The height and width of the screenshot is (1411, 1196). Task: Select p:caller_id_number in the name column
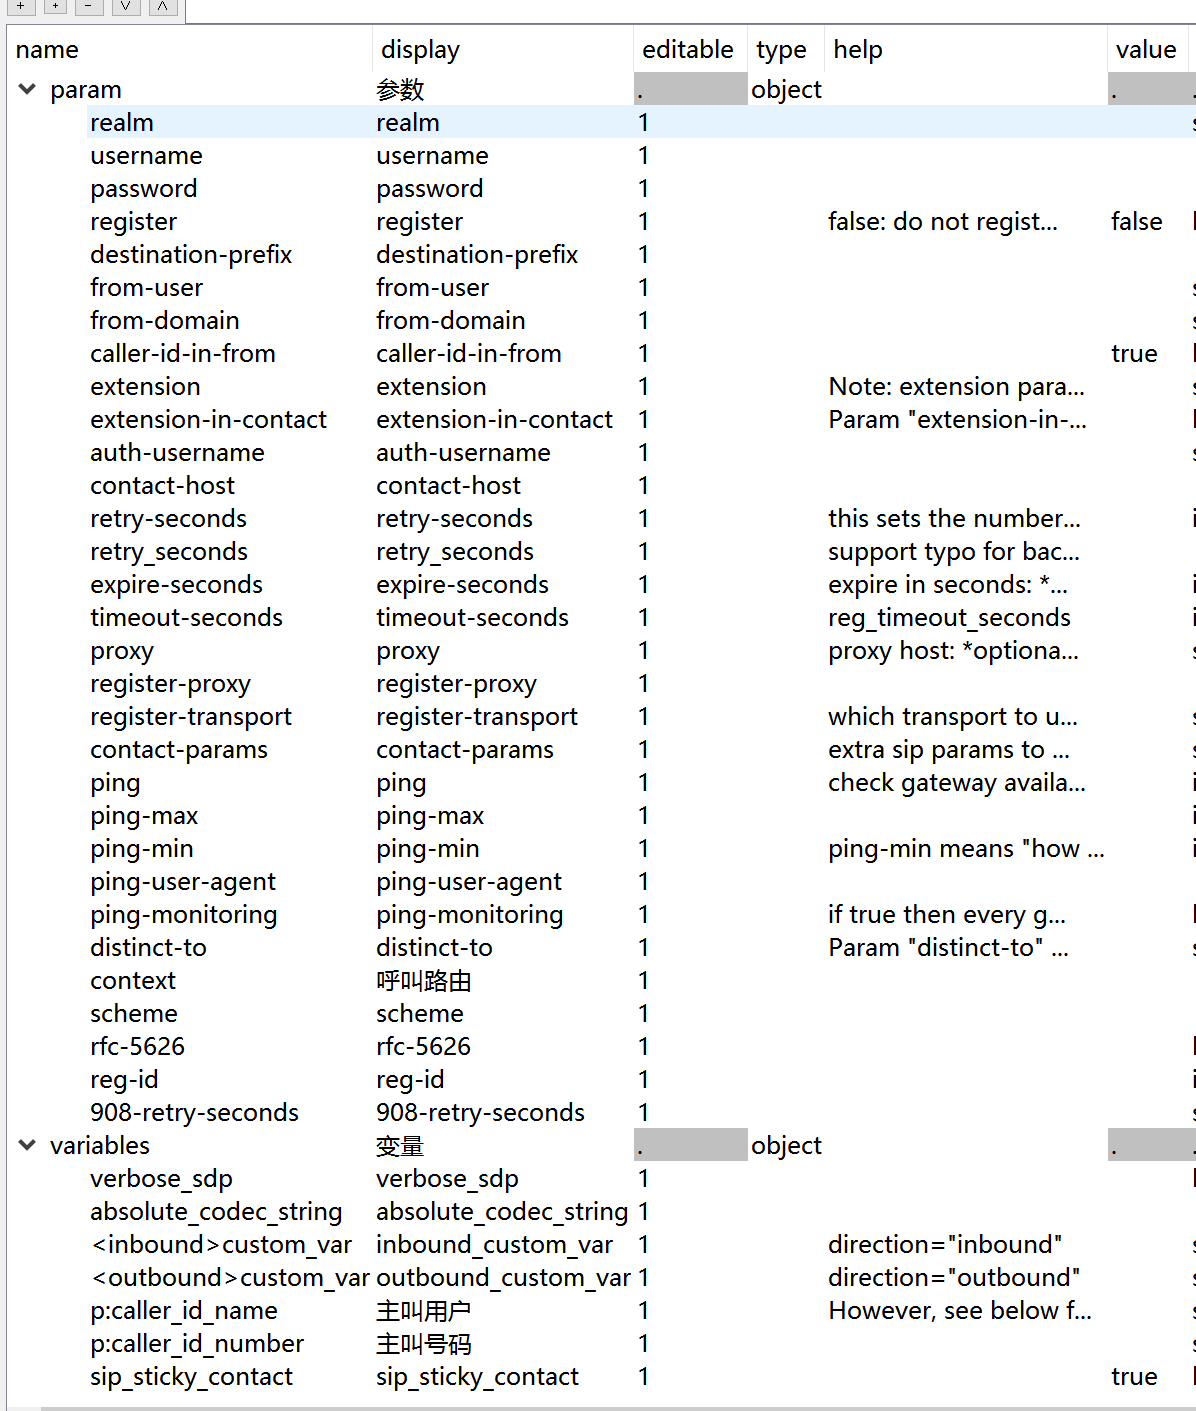197,1344
